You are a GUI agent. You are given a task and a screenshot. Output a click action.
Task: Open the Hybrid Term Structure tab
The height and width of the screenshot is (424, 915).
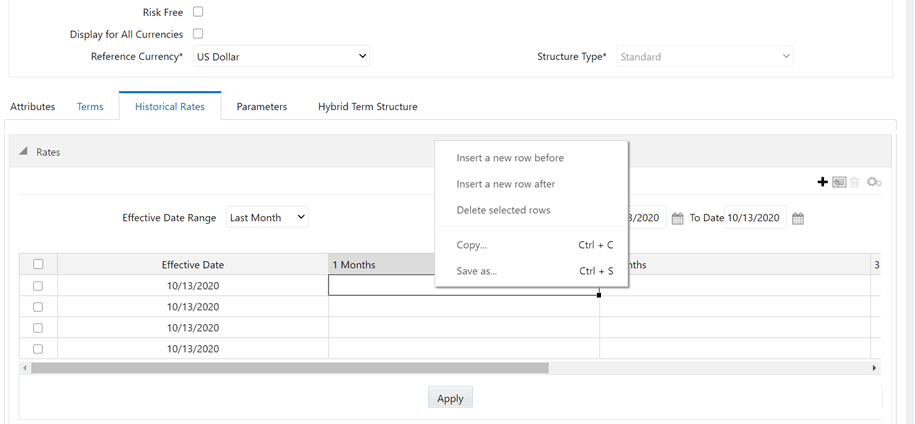(368, 107)
